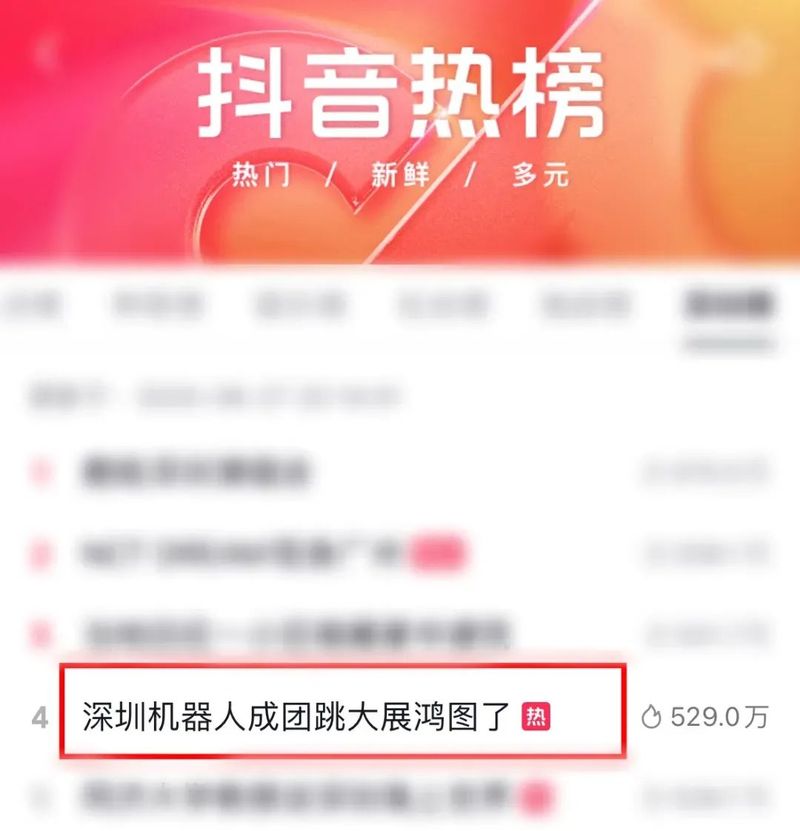Select the third blurred tab in the tab bar

tap(301, 305)
